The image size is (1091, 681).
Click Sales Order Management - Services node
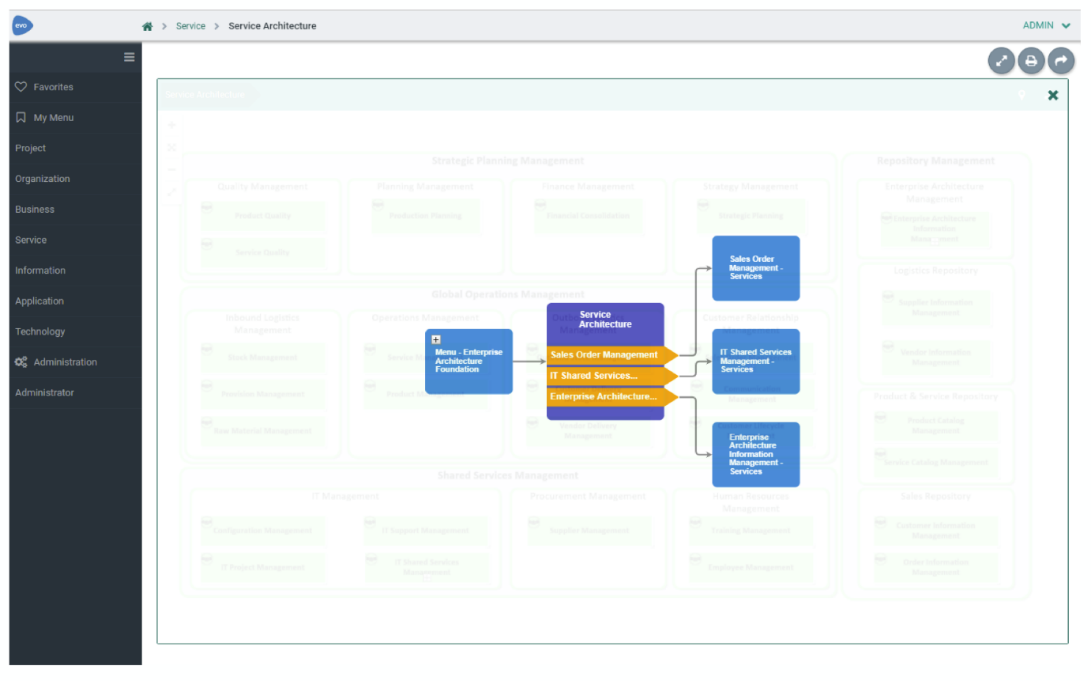[x=756, y=268]
